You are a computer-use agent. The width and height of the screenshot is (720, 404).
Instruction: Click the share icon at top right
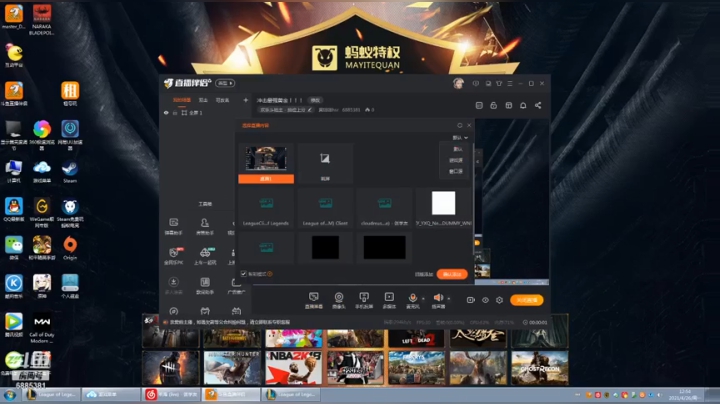click(x=538, y=106)
